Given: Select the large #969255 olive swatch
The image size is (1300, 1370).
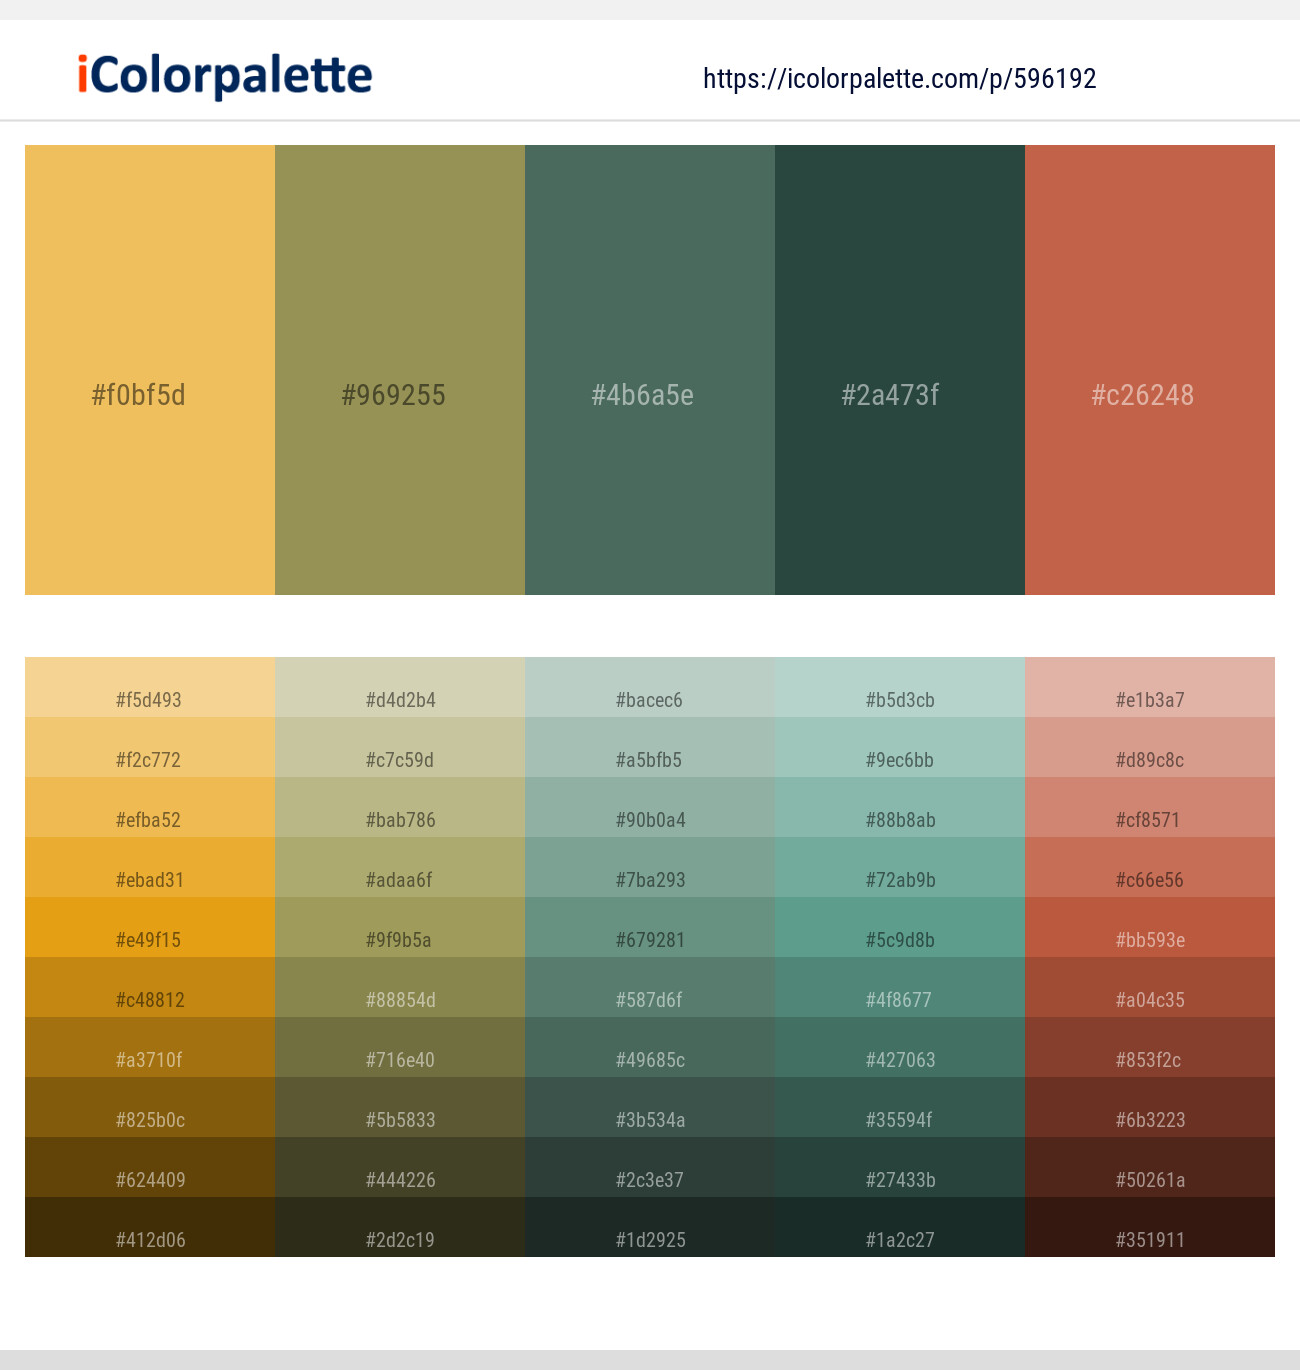Looking at the screenshot, I should coord(400,370).
